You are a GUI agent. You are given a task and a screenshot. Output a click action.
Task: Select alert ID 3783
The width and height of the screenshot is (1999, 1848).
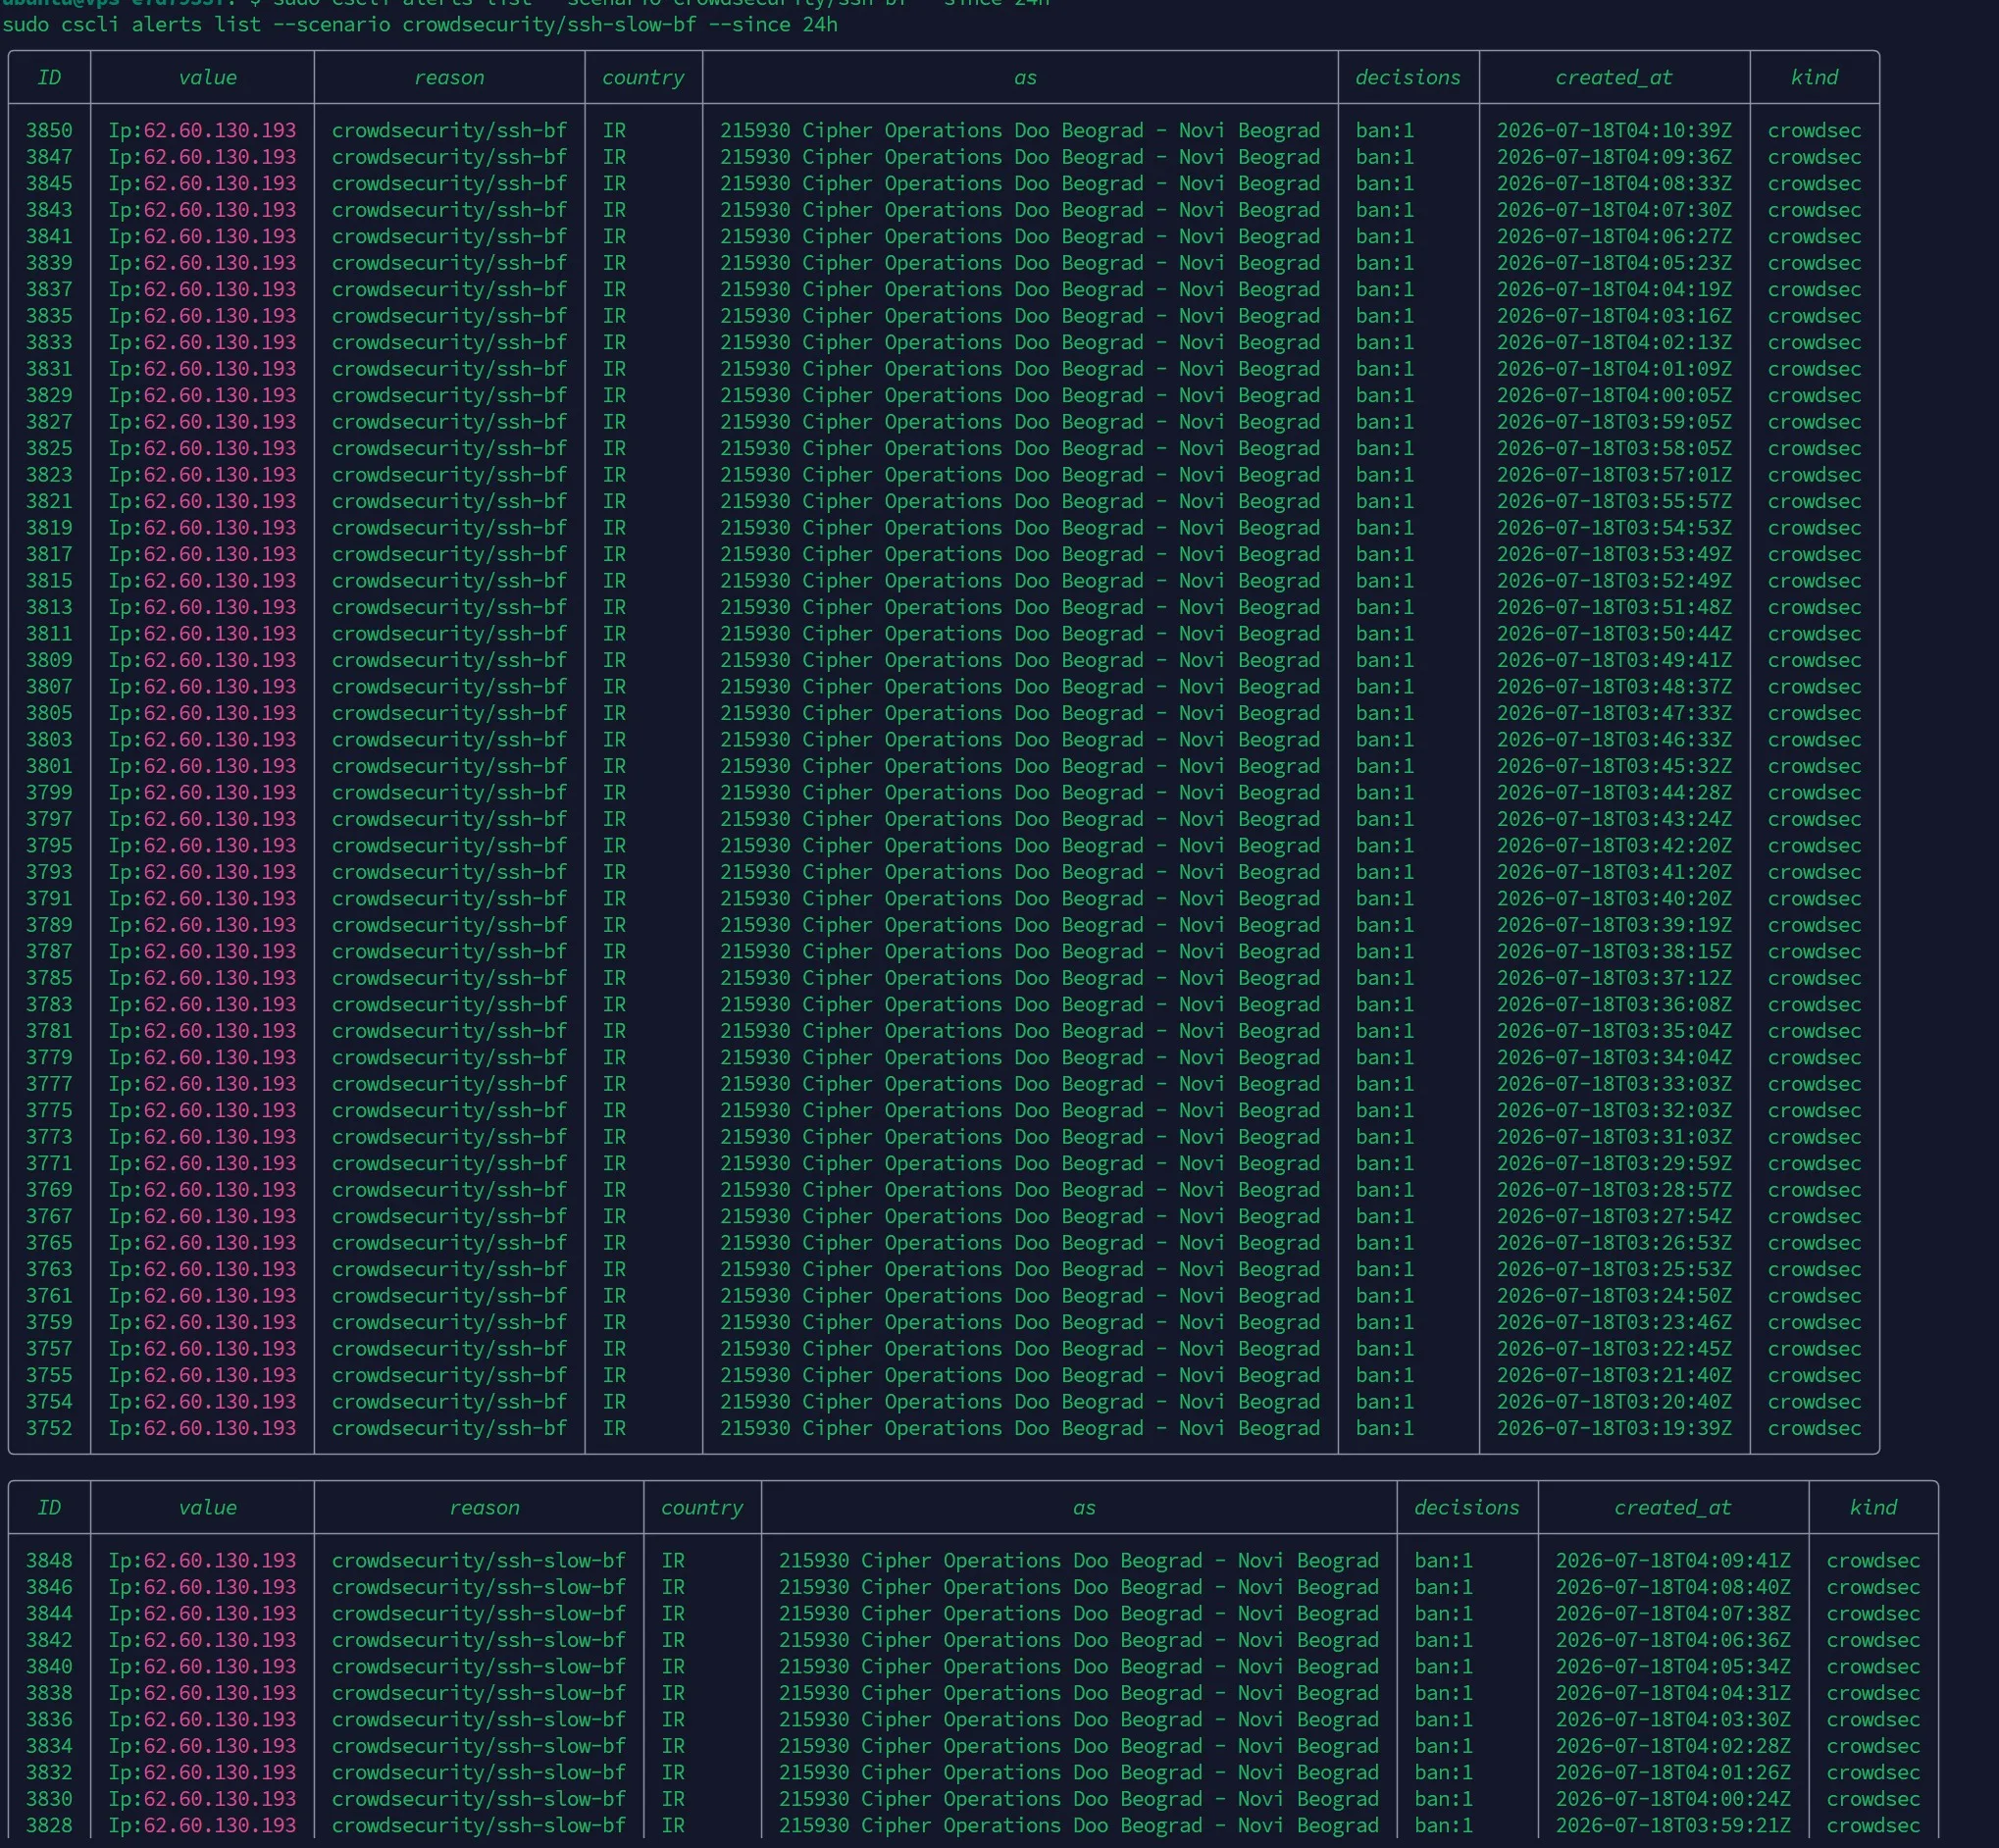[x=49, y=1005]
